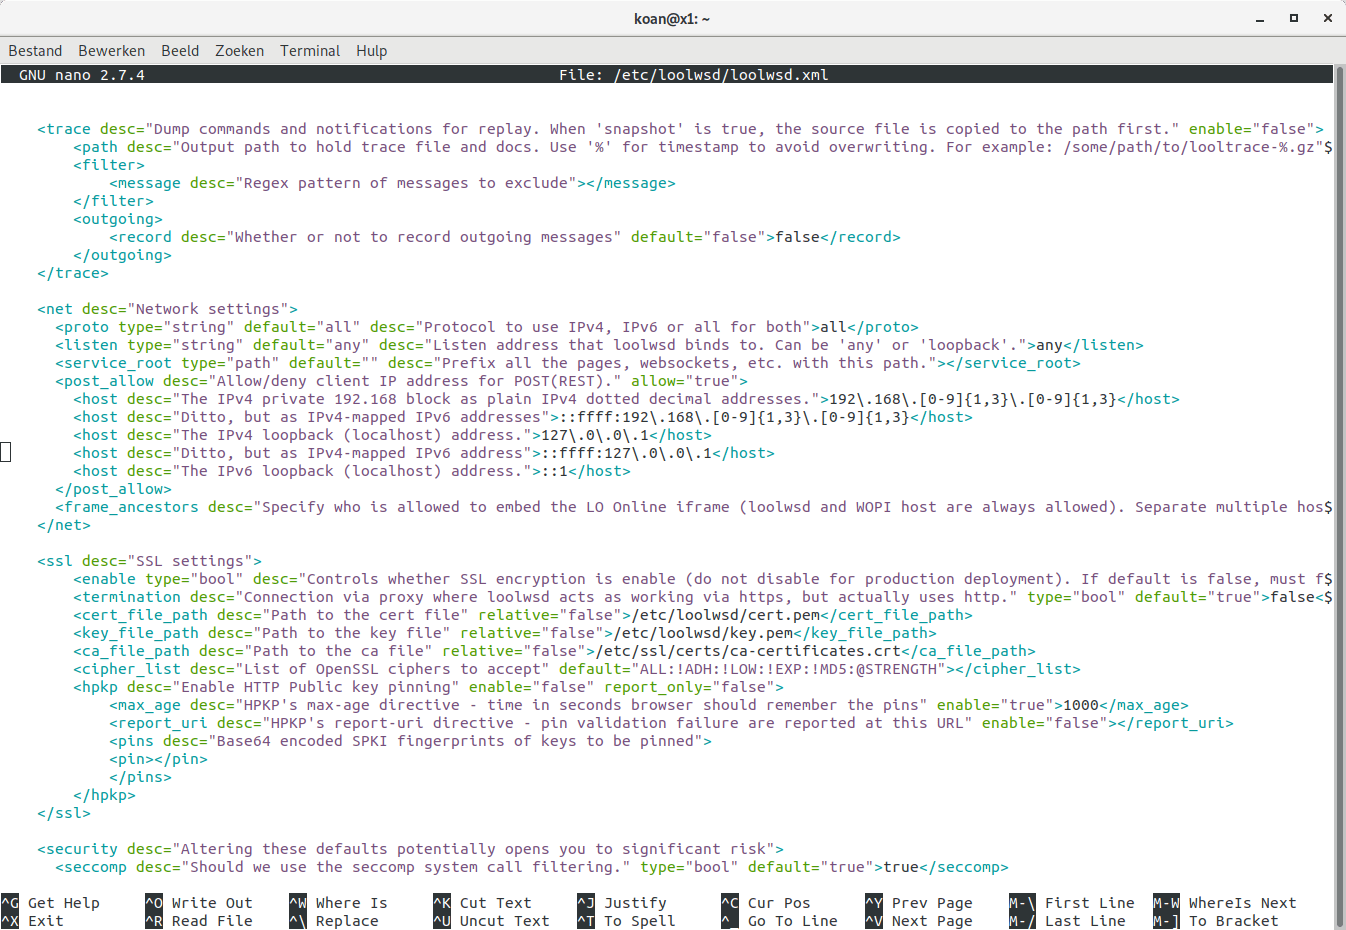Click the <post_allow tag name
The width and height of the screenshot is (1346, 930).
(x=105, y=381)
